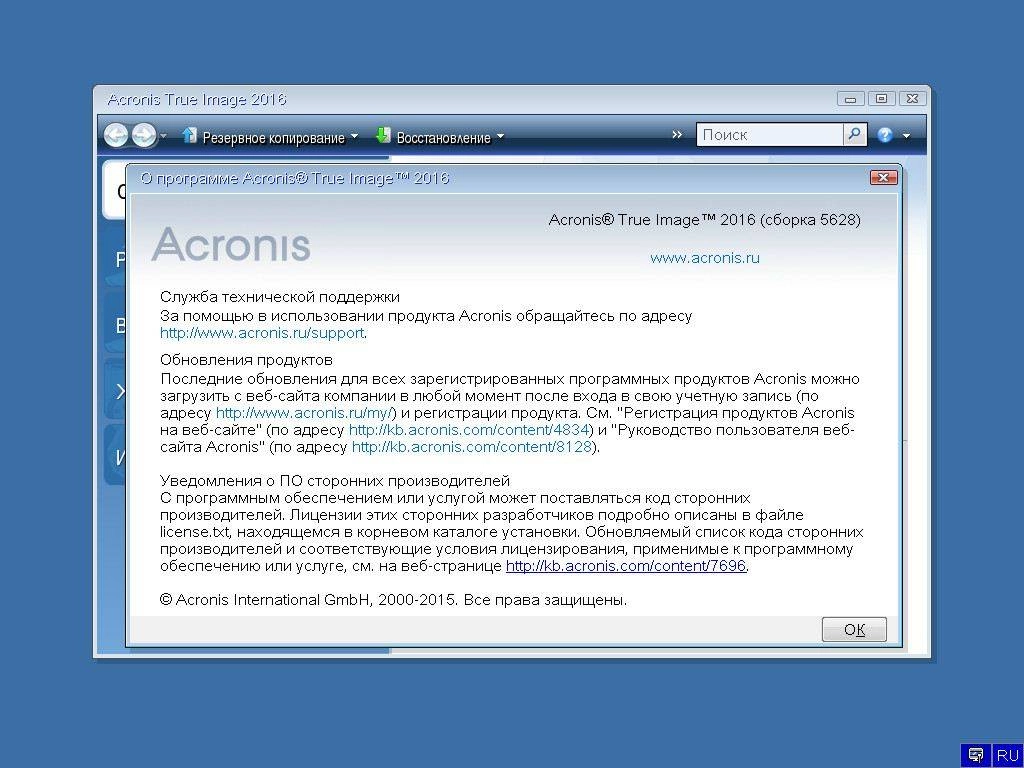The image size is (1024, 768).
Task: Expand the help dropdown arrow
Action: (906, 136)
